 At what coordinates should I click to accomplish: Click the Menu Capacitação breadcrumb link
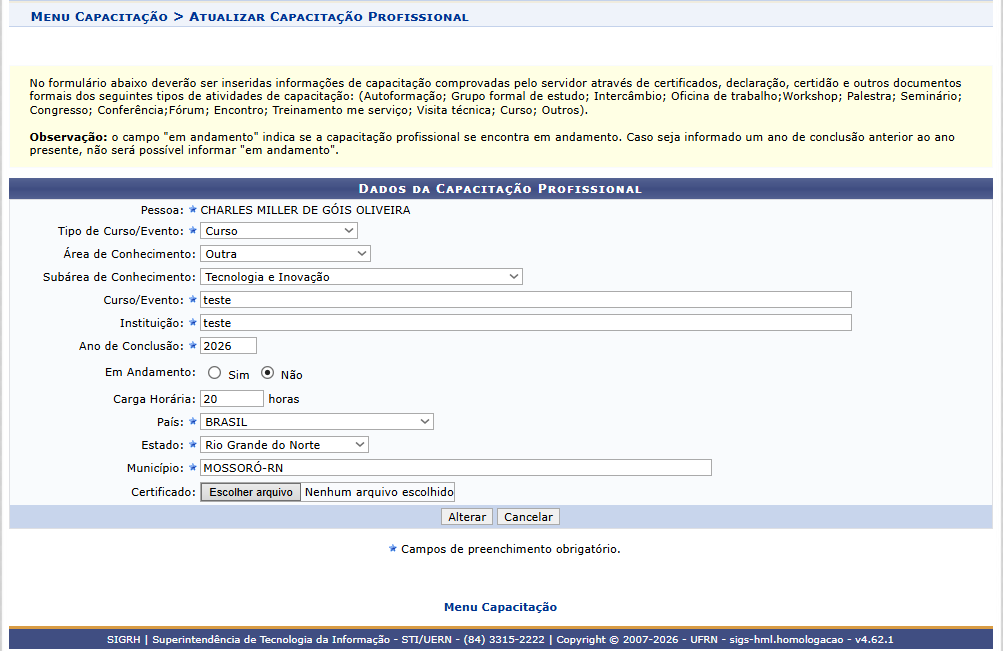[x=99, y=17]
